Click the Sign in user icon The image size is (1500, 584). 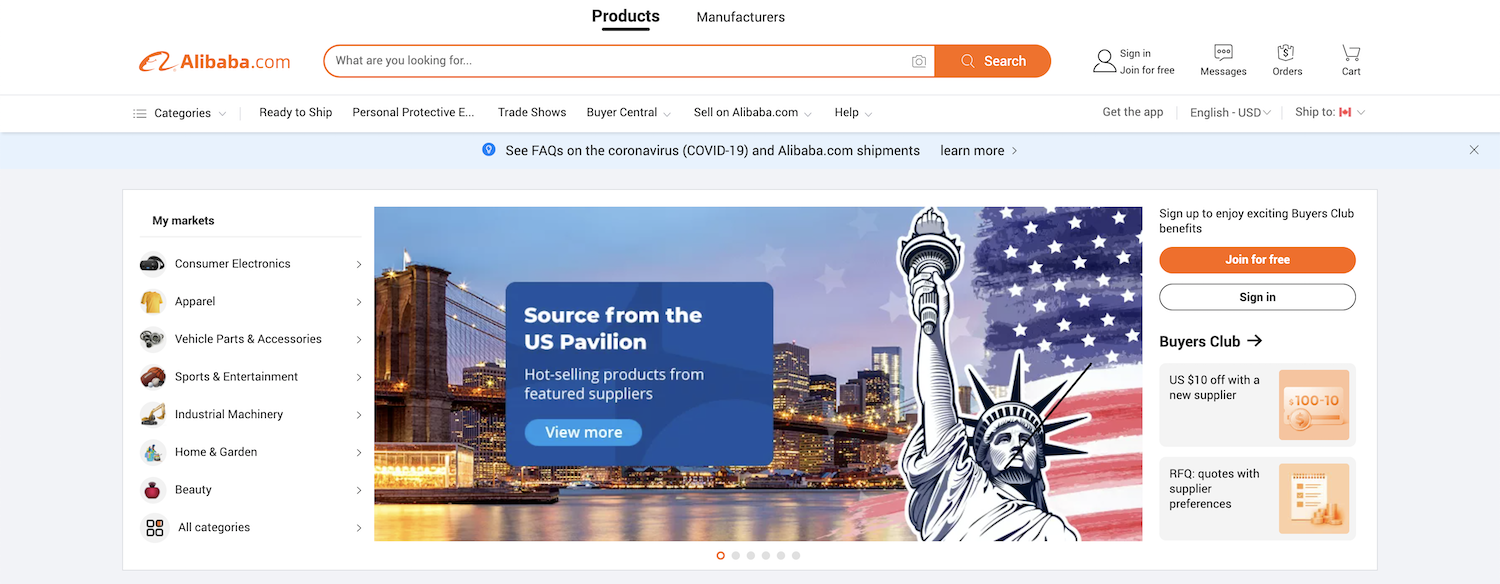[1104, 61]
